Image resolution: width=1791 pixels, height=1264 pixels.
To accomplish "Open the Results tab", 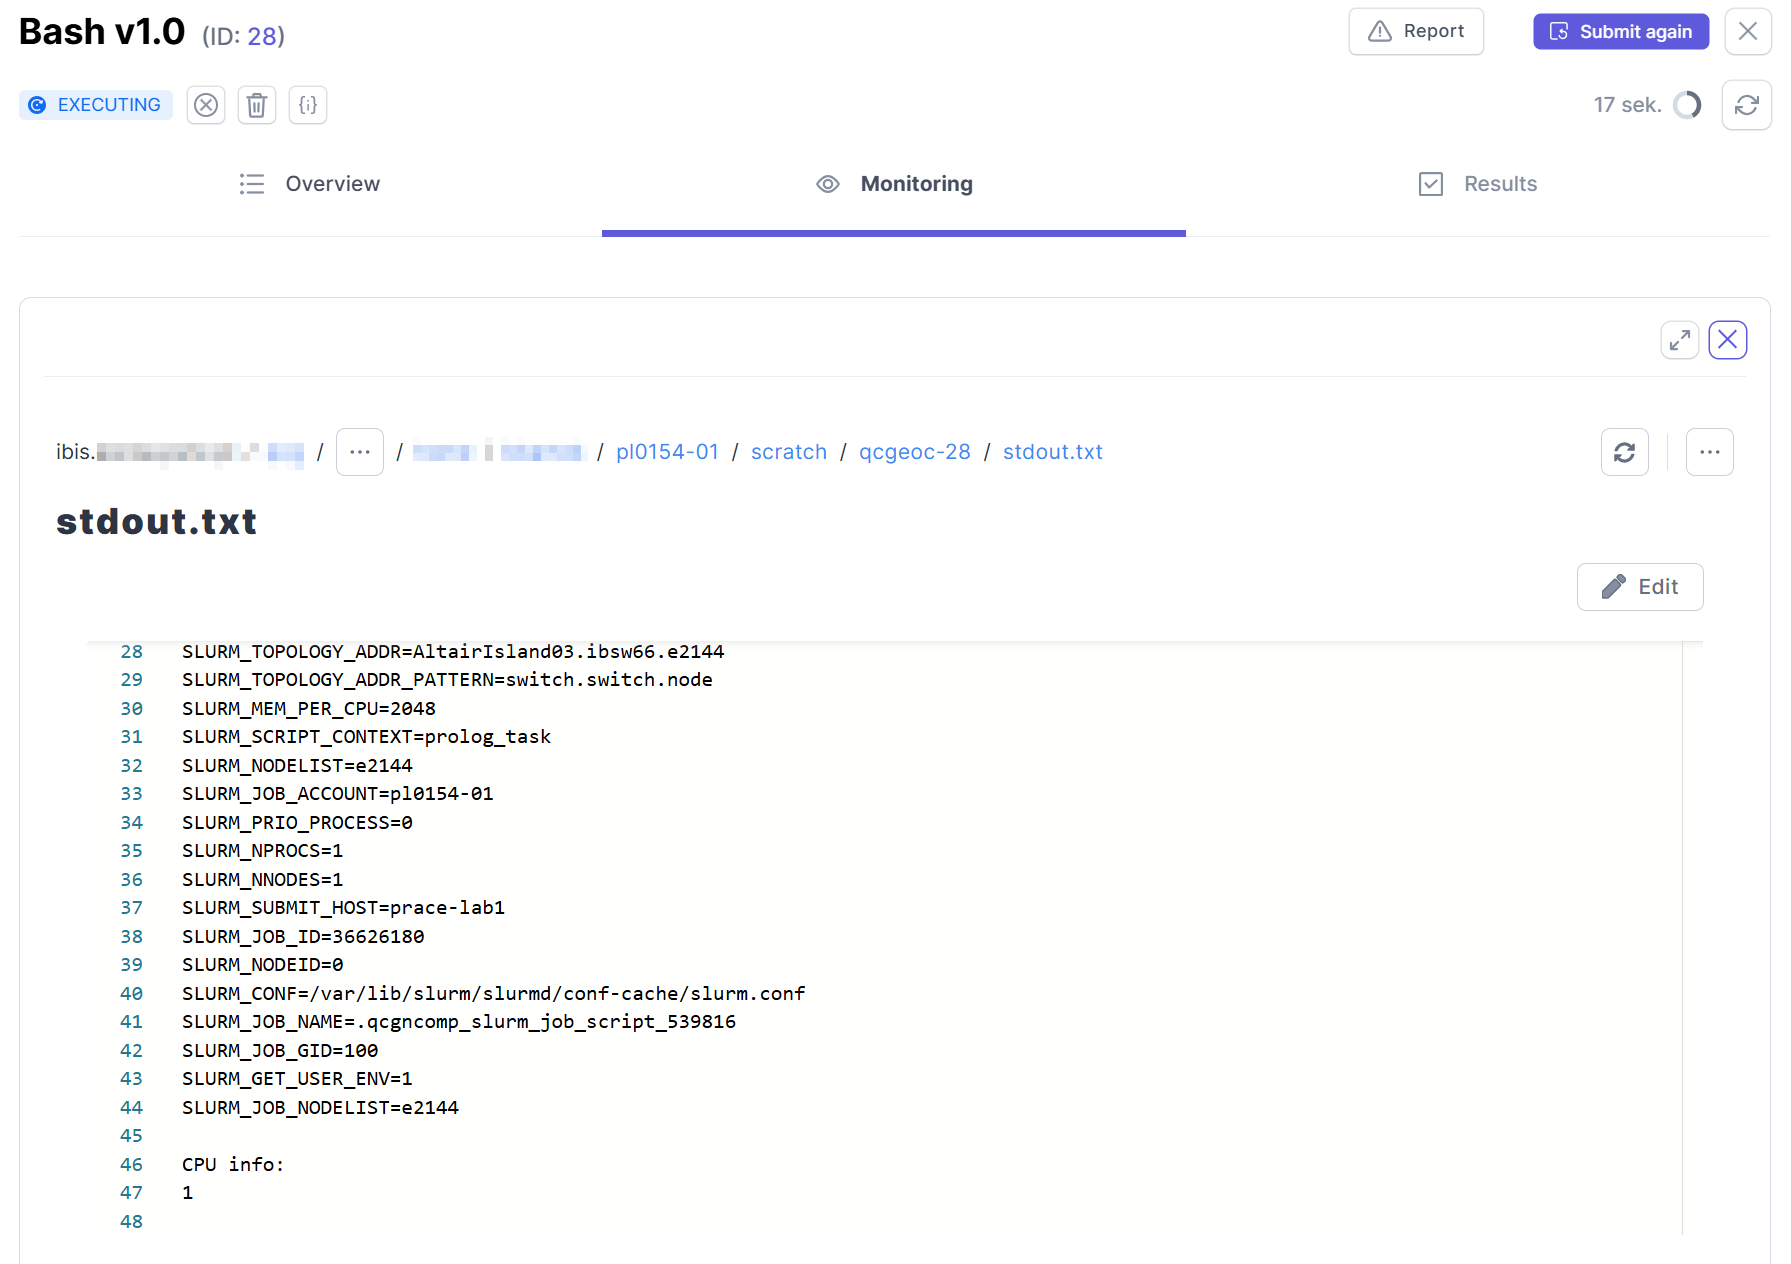I will click(1478, 184).
